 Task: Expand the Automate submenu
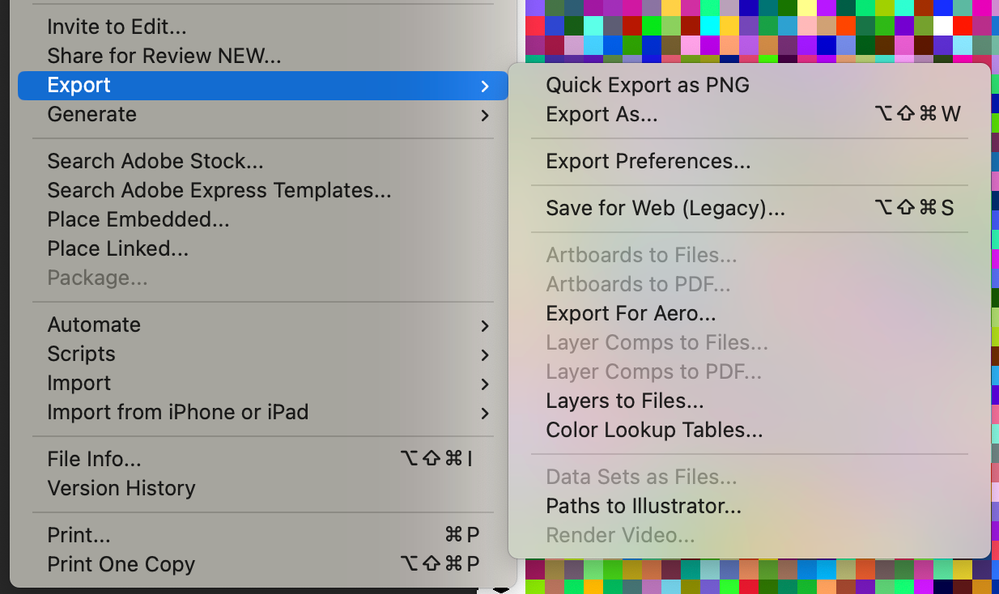click(x=94, y=325)
